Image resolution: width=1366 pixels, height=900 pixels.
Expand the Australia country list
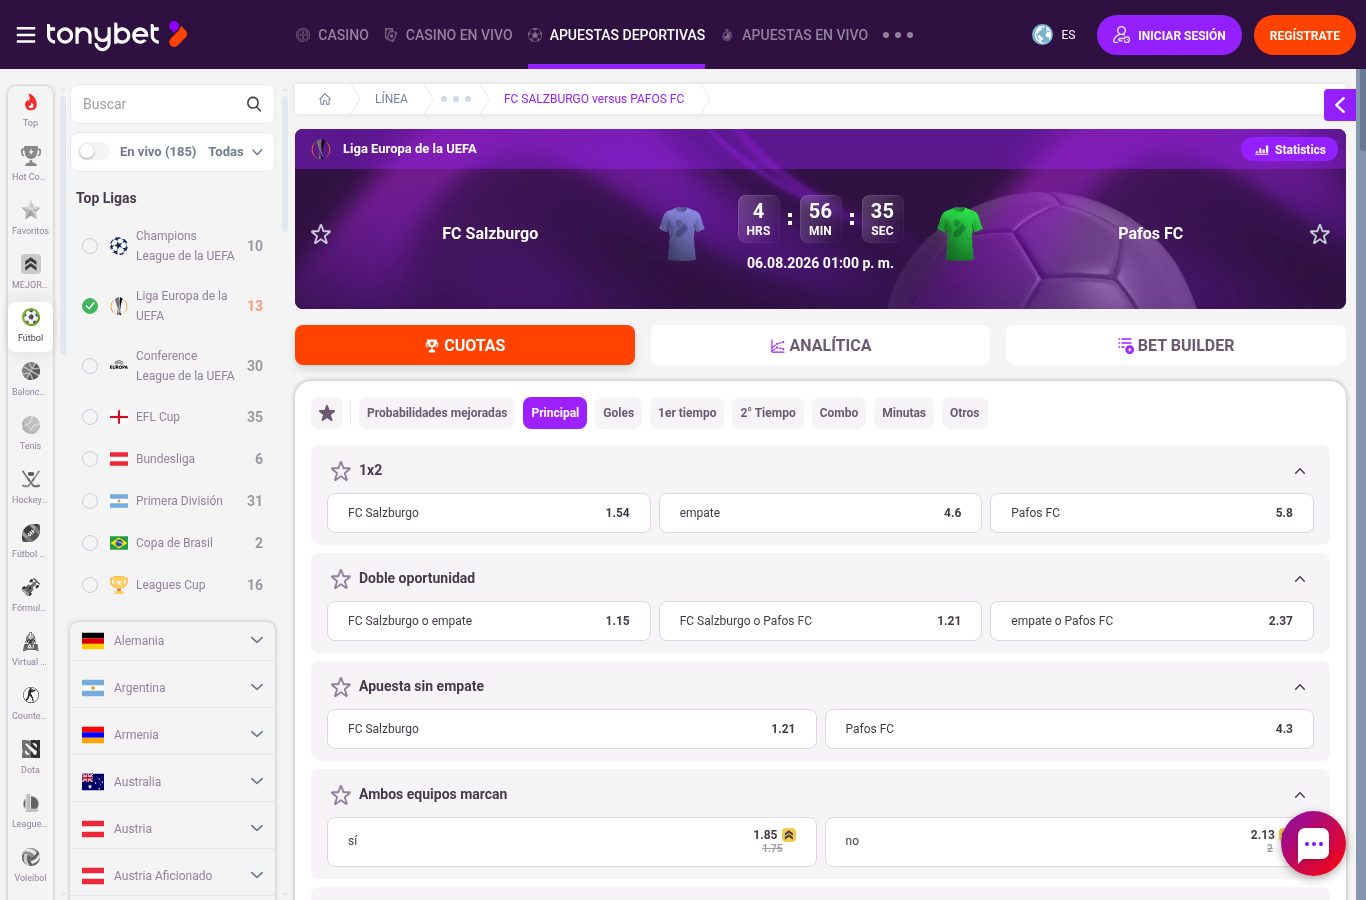(173, 782)
